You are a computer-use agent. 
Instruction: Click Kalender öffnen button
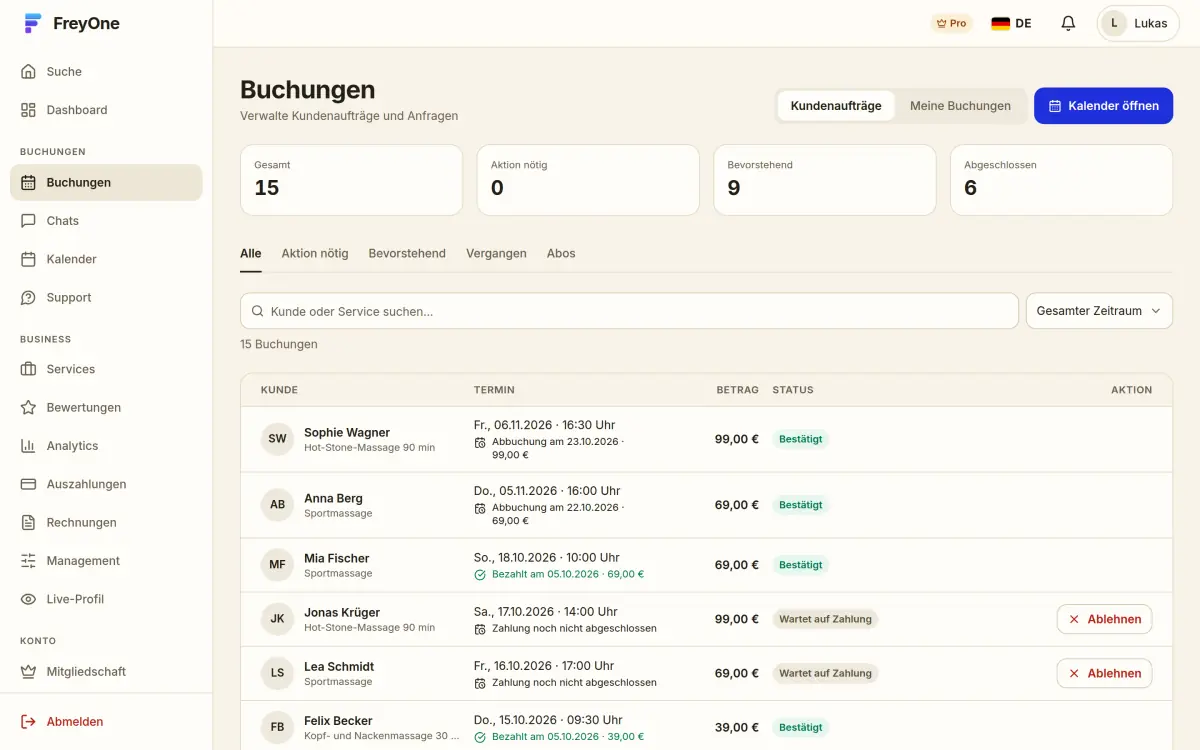pos(1103,106)
